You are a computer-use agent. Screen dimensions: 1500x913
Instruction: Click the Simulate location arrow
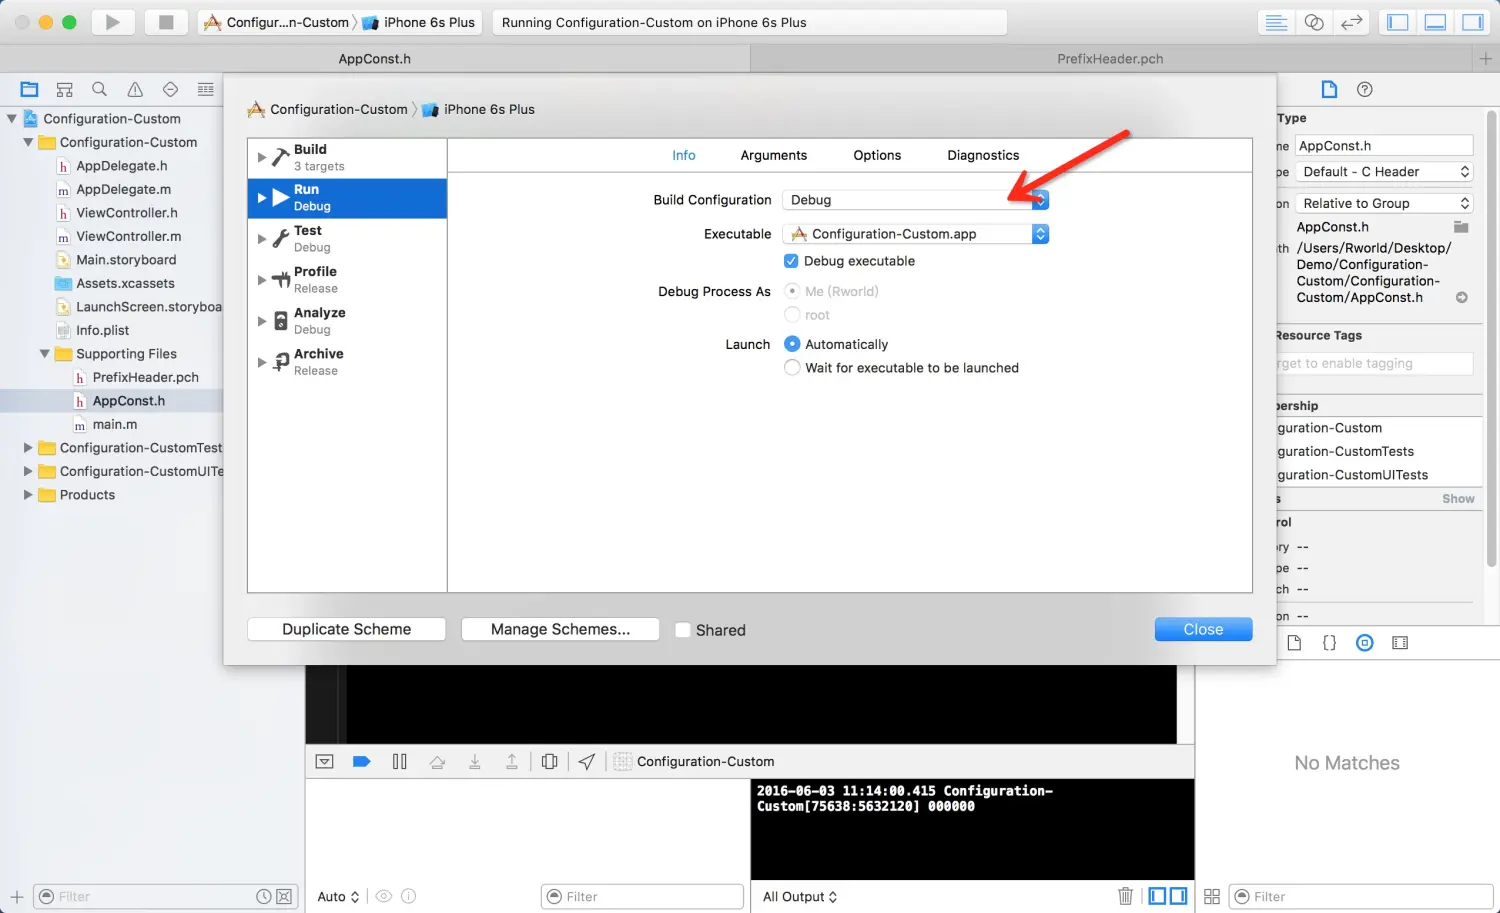pyautogui.click(x=587, y=761)
